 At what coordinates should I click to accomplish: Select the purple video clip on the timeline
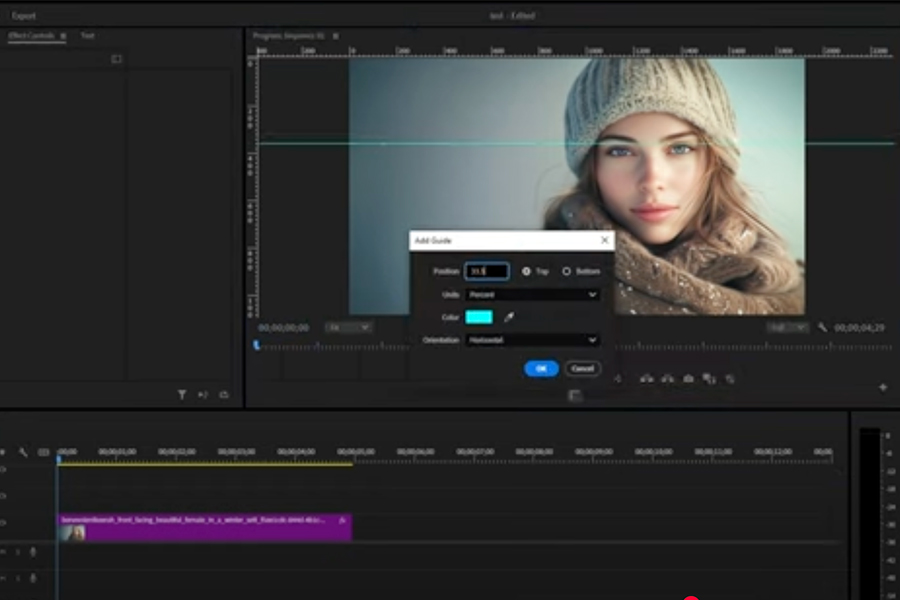pyautogui.click(x=204, y=528)
